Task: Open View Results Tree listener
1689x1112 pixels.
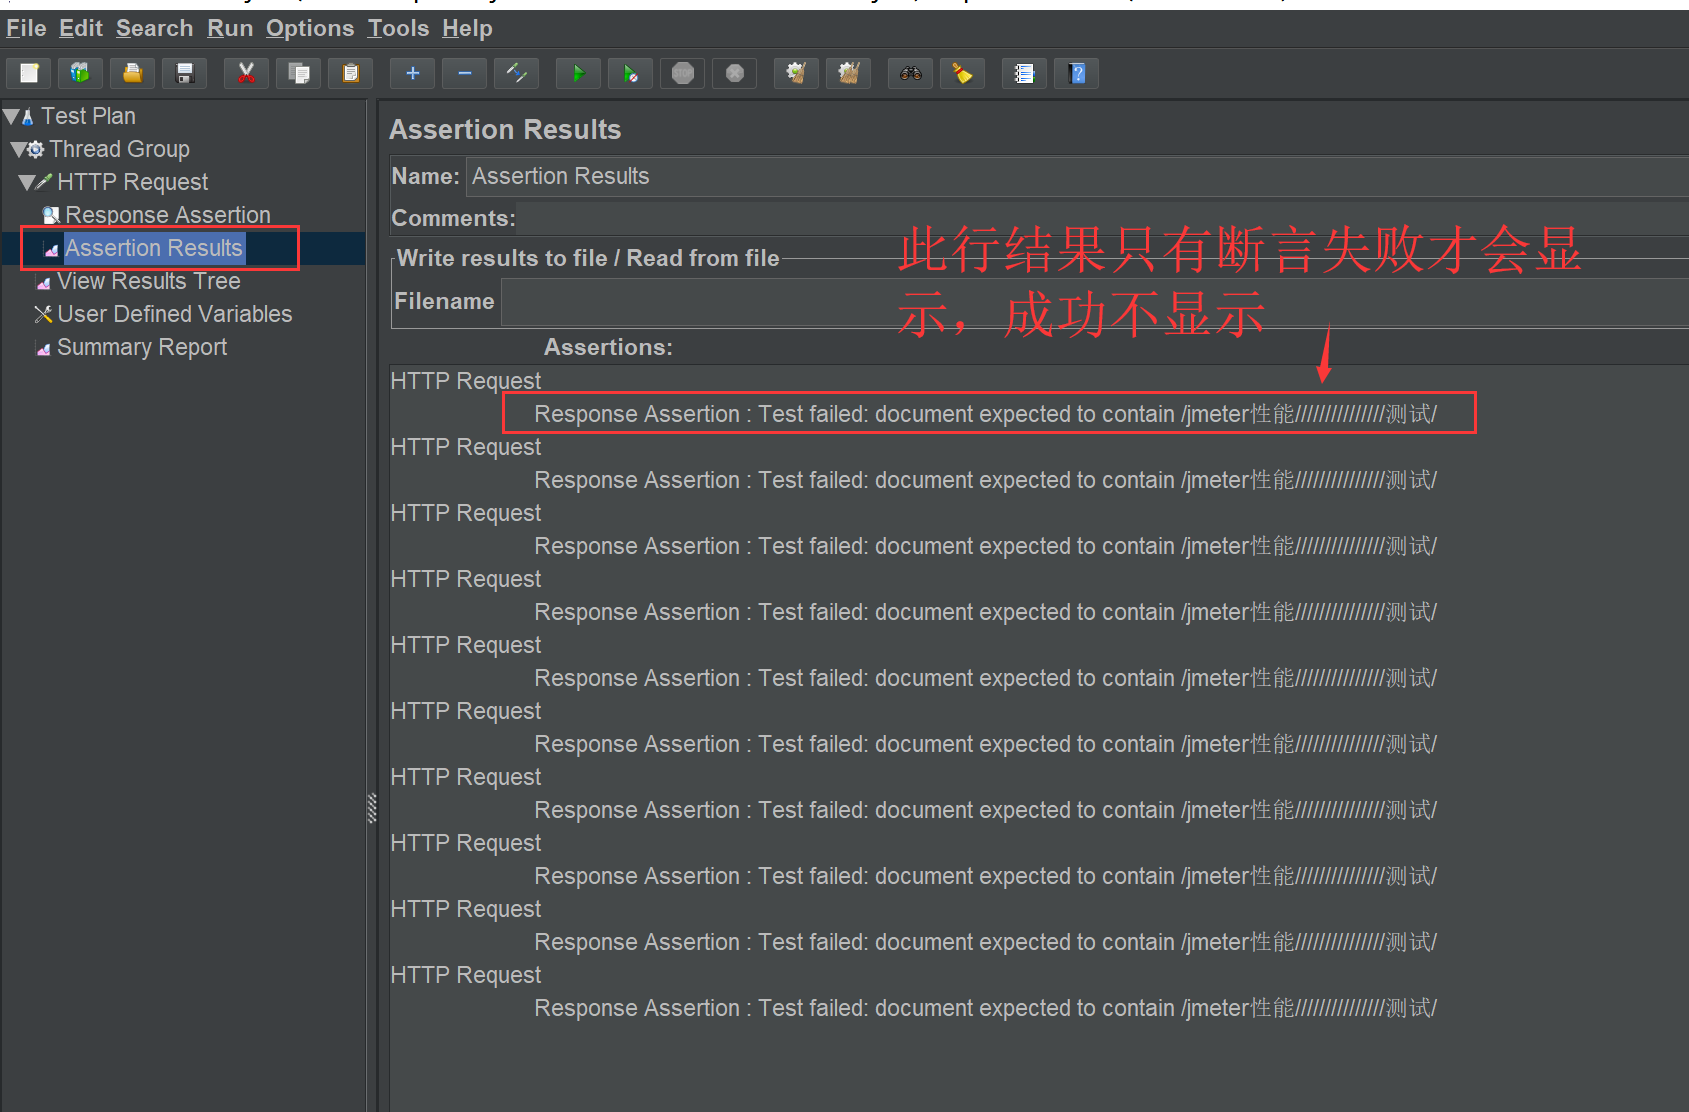Action: [148, 281]
